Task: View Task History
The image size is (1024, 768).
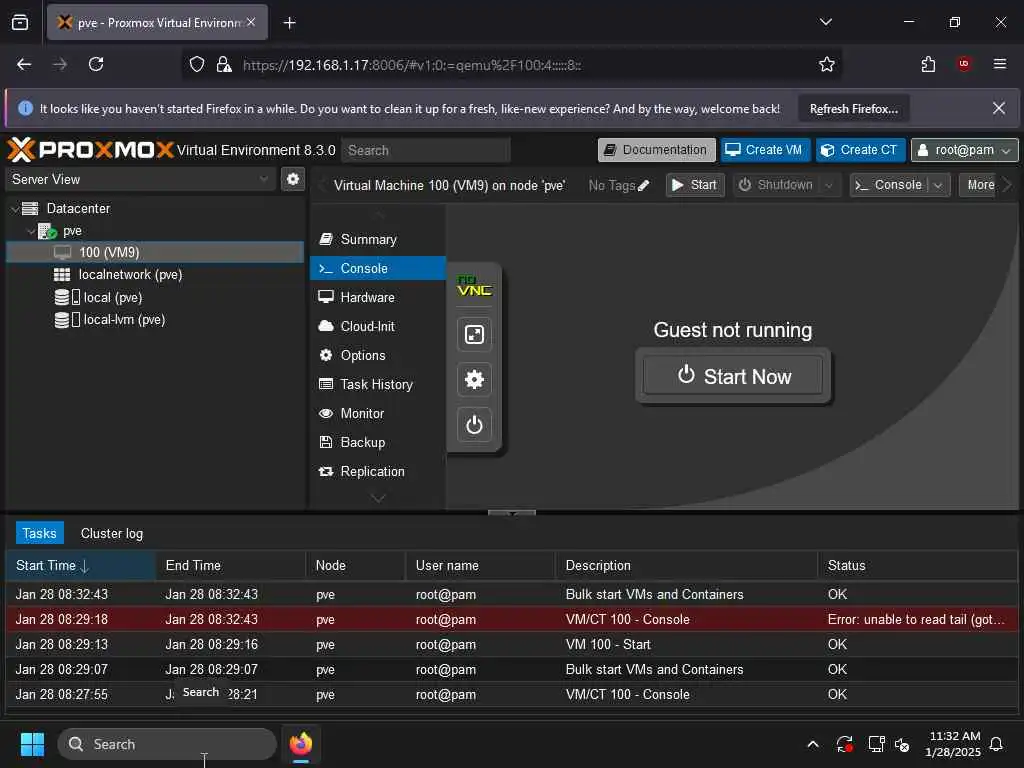Action: (x=377, y=384)
